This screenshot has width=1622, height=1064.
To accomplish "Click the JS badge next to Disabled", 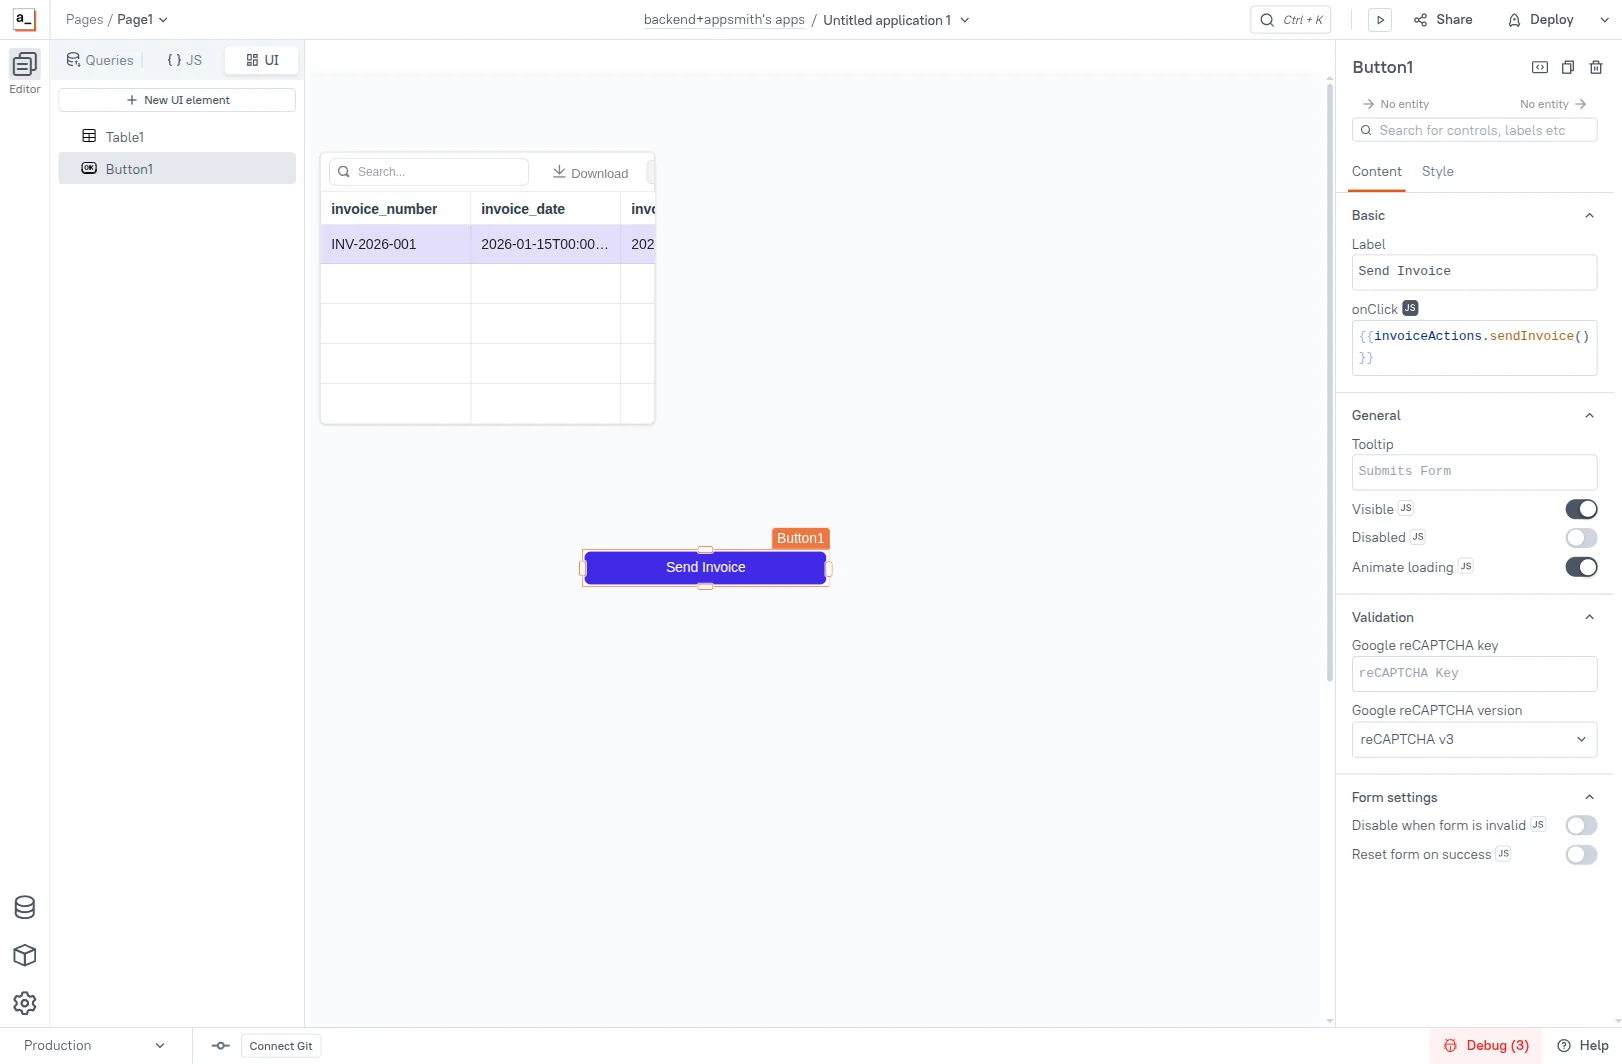I will point(1418,537).
